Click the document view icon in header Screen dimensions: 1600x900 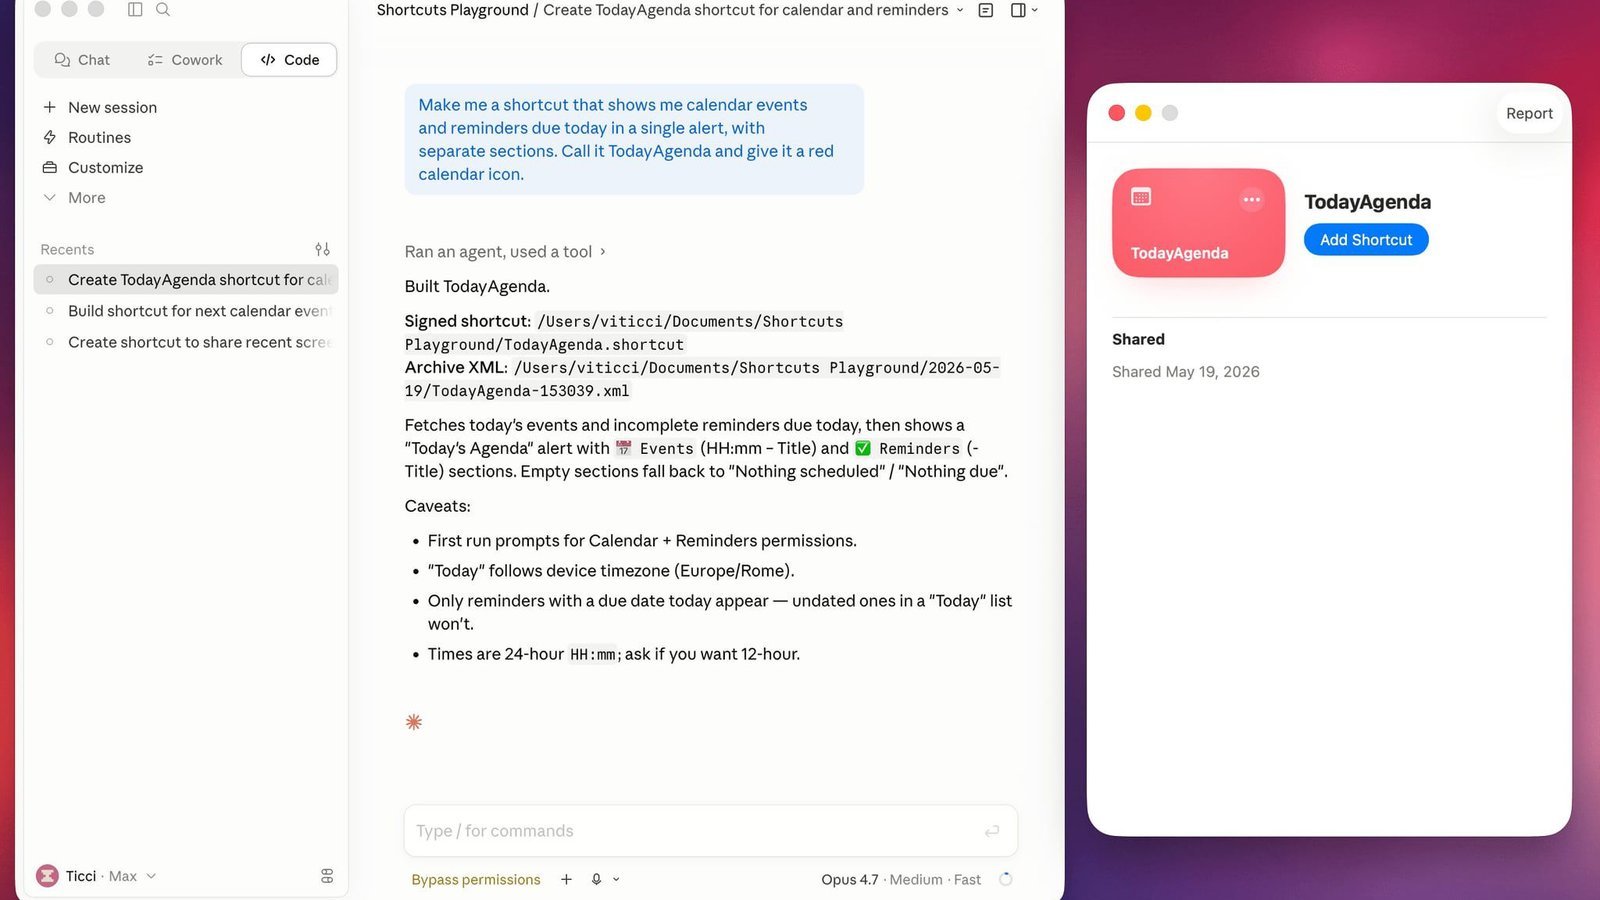coord(986,10)
